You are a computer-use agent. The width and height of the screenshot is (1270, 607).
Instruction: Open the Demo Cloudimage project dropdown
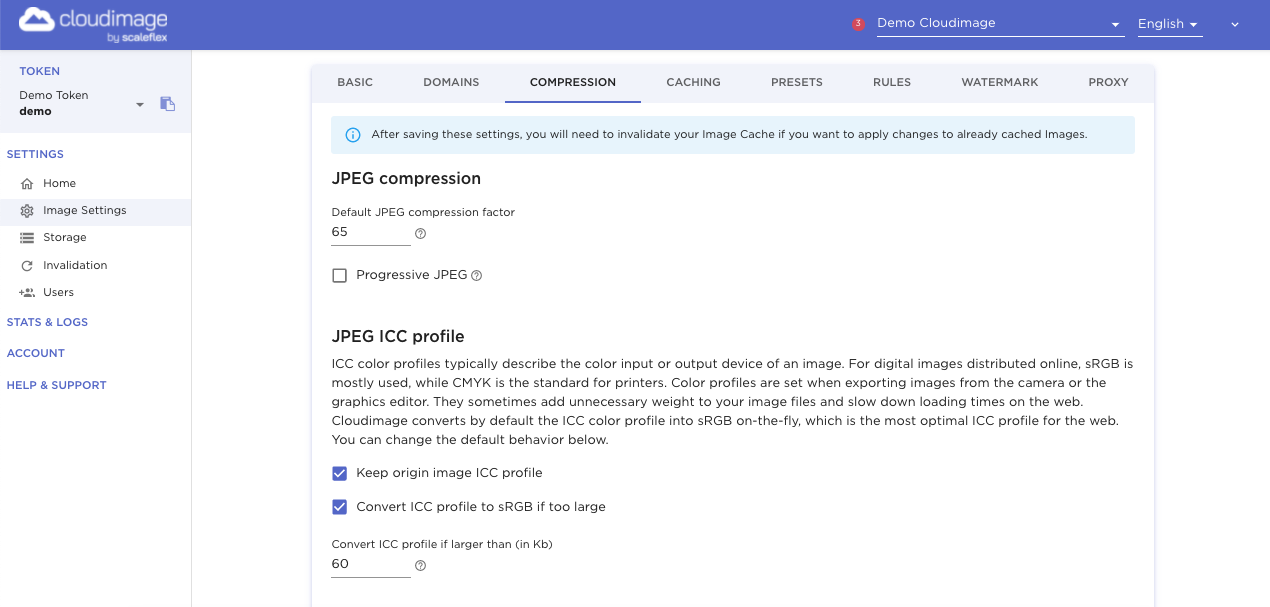pos(1000,24)
